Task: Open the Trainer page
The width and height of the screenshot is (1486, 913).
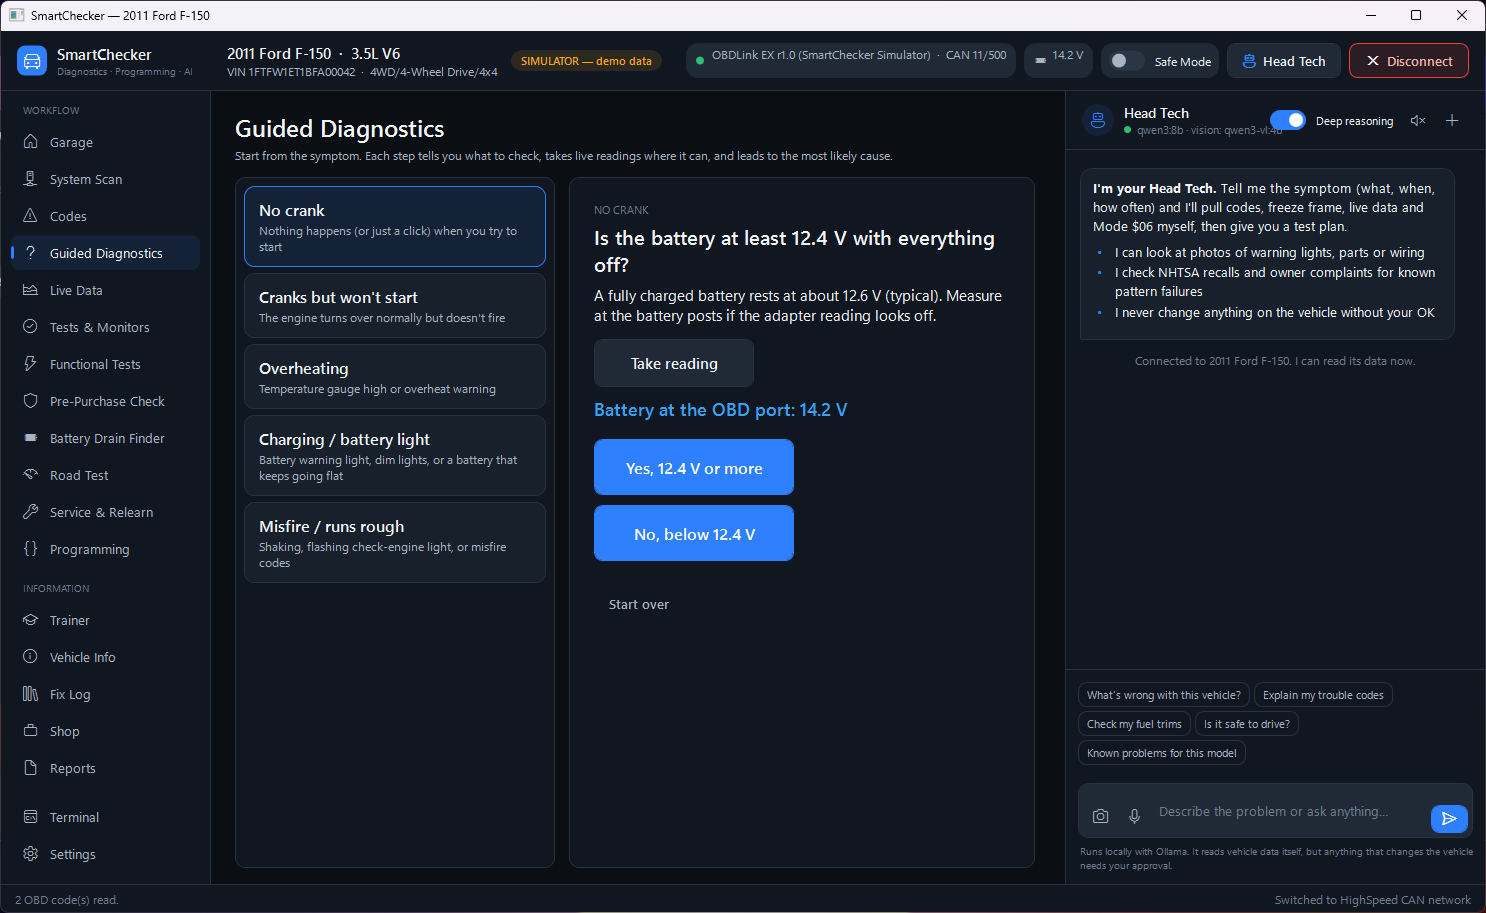Action: pos(106,620)
